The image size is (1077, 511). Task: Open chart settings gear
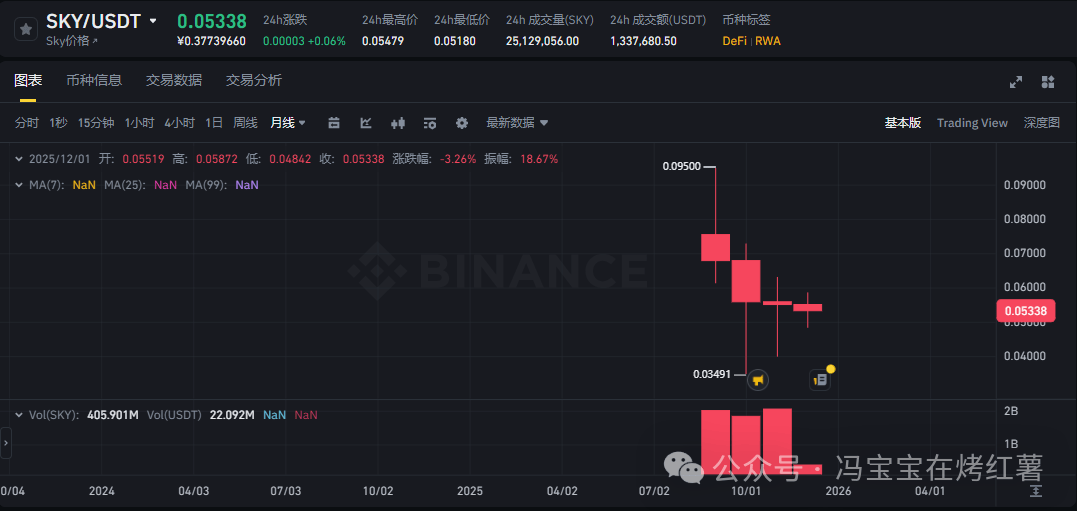coord(462,123)
